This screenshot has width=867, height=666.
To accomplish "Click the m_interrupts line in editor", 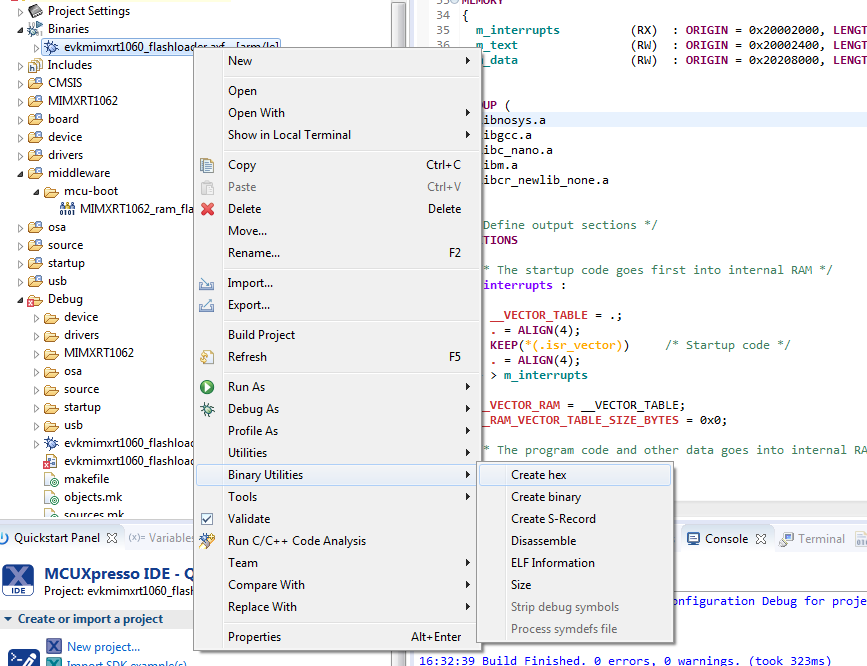I will [518, 30].
